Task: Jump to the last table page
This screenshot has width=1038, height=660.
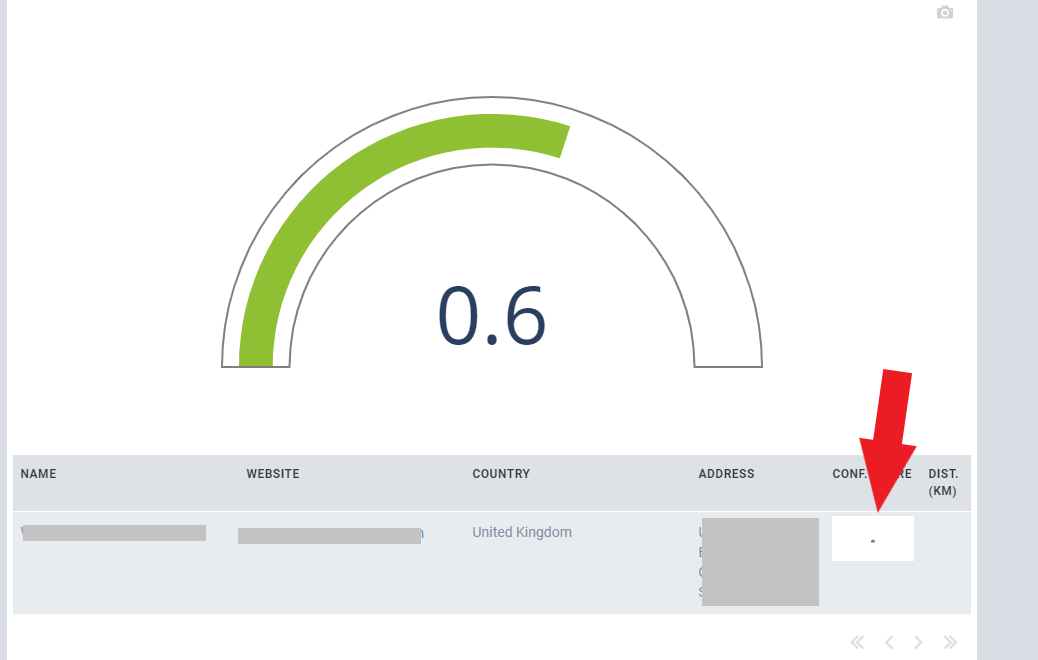Action: [950, 642]
